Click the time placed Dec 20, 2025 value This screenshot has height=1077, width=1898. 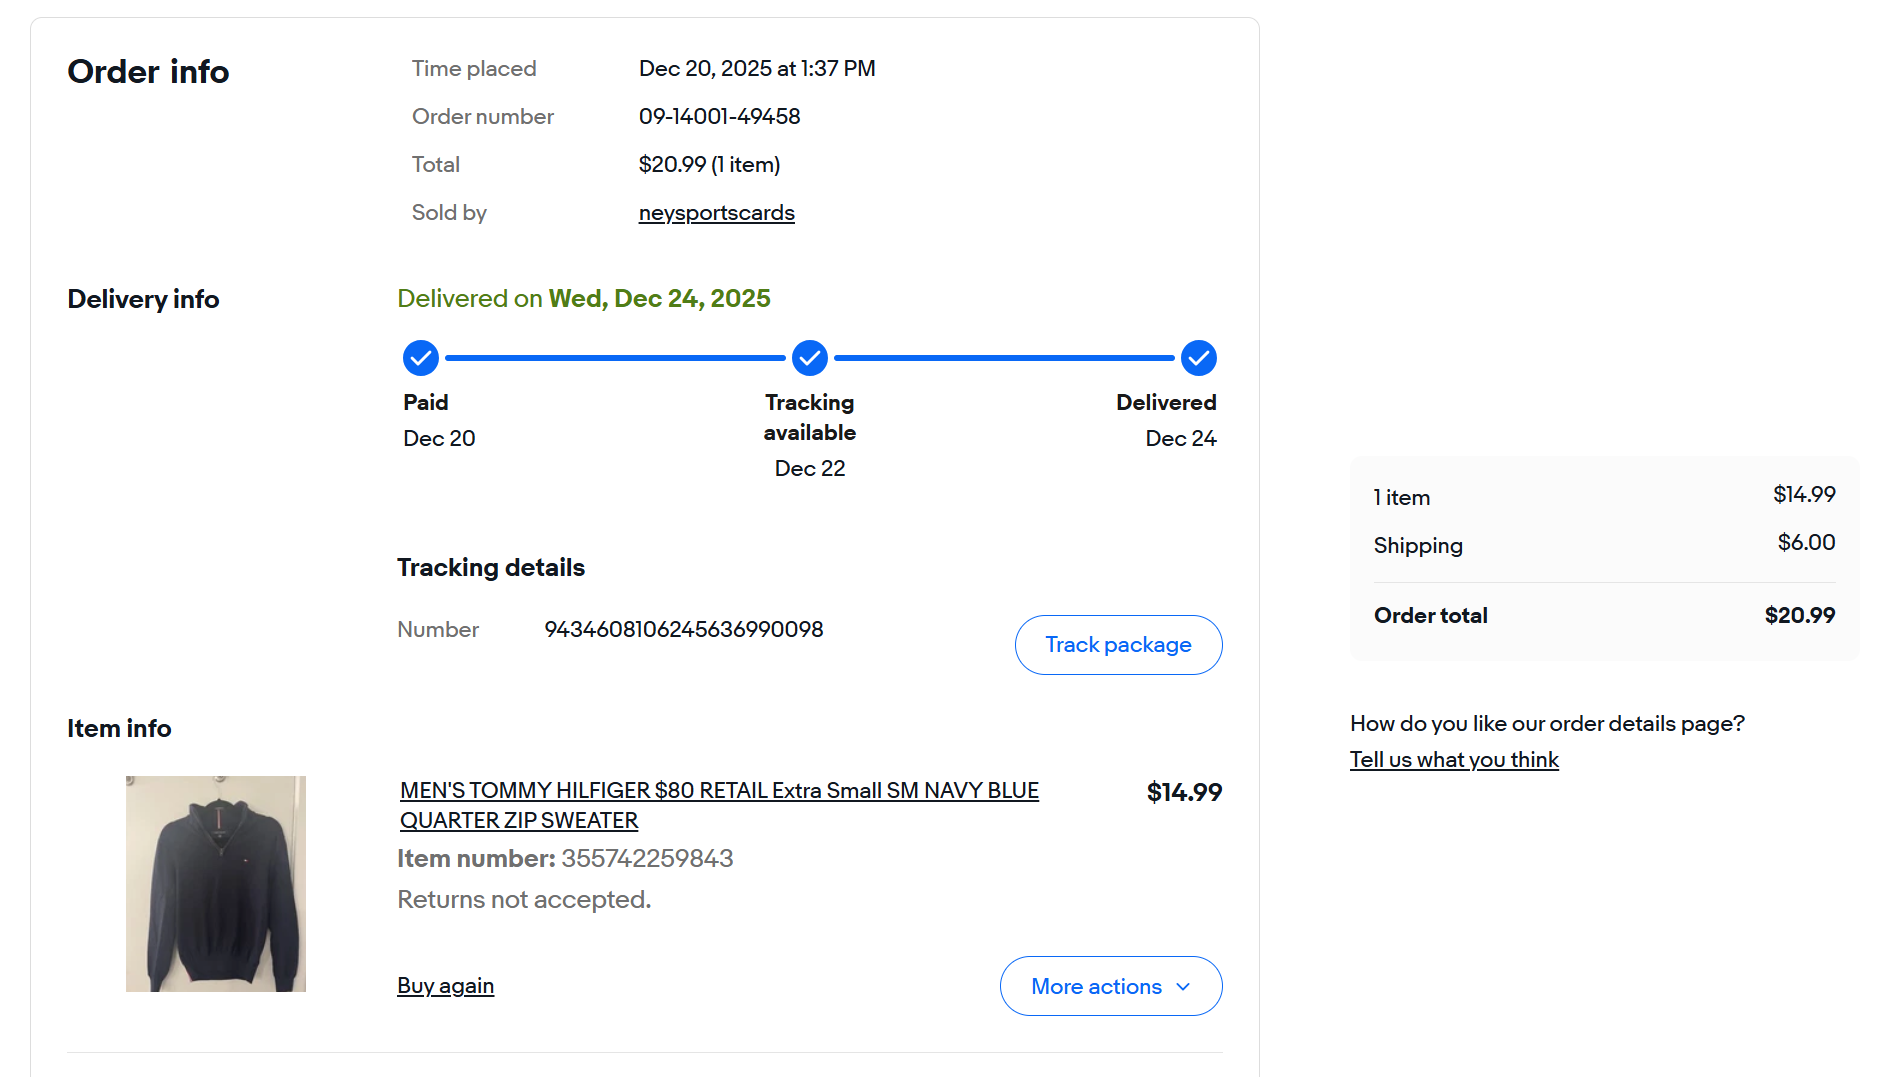tap(757, 69)
